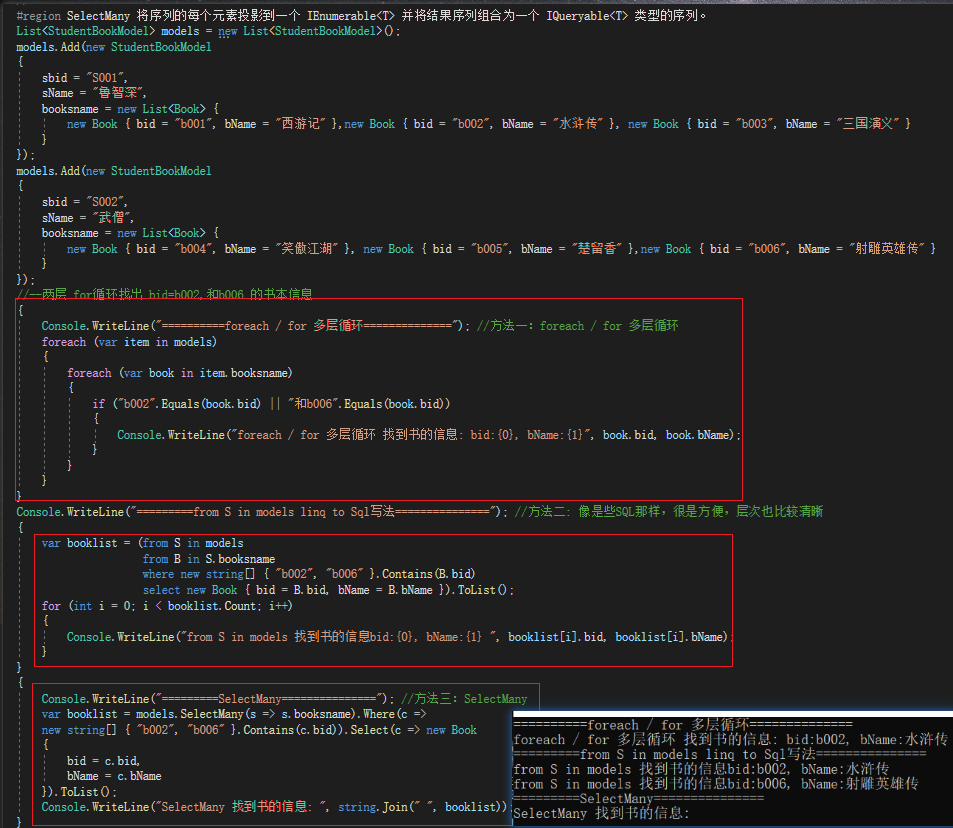Click the sbid = "S002" assignment
This screenshot has height=828, width=953.
[84, 202]
